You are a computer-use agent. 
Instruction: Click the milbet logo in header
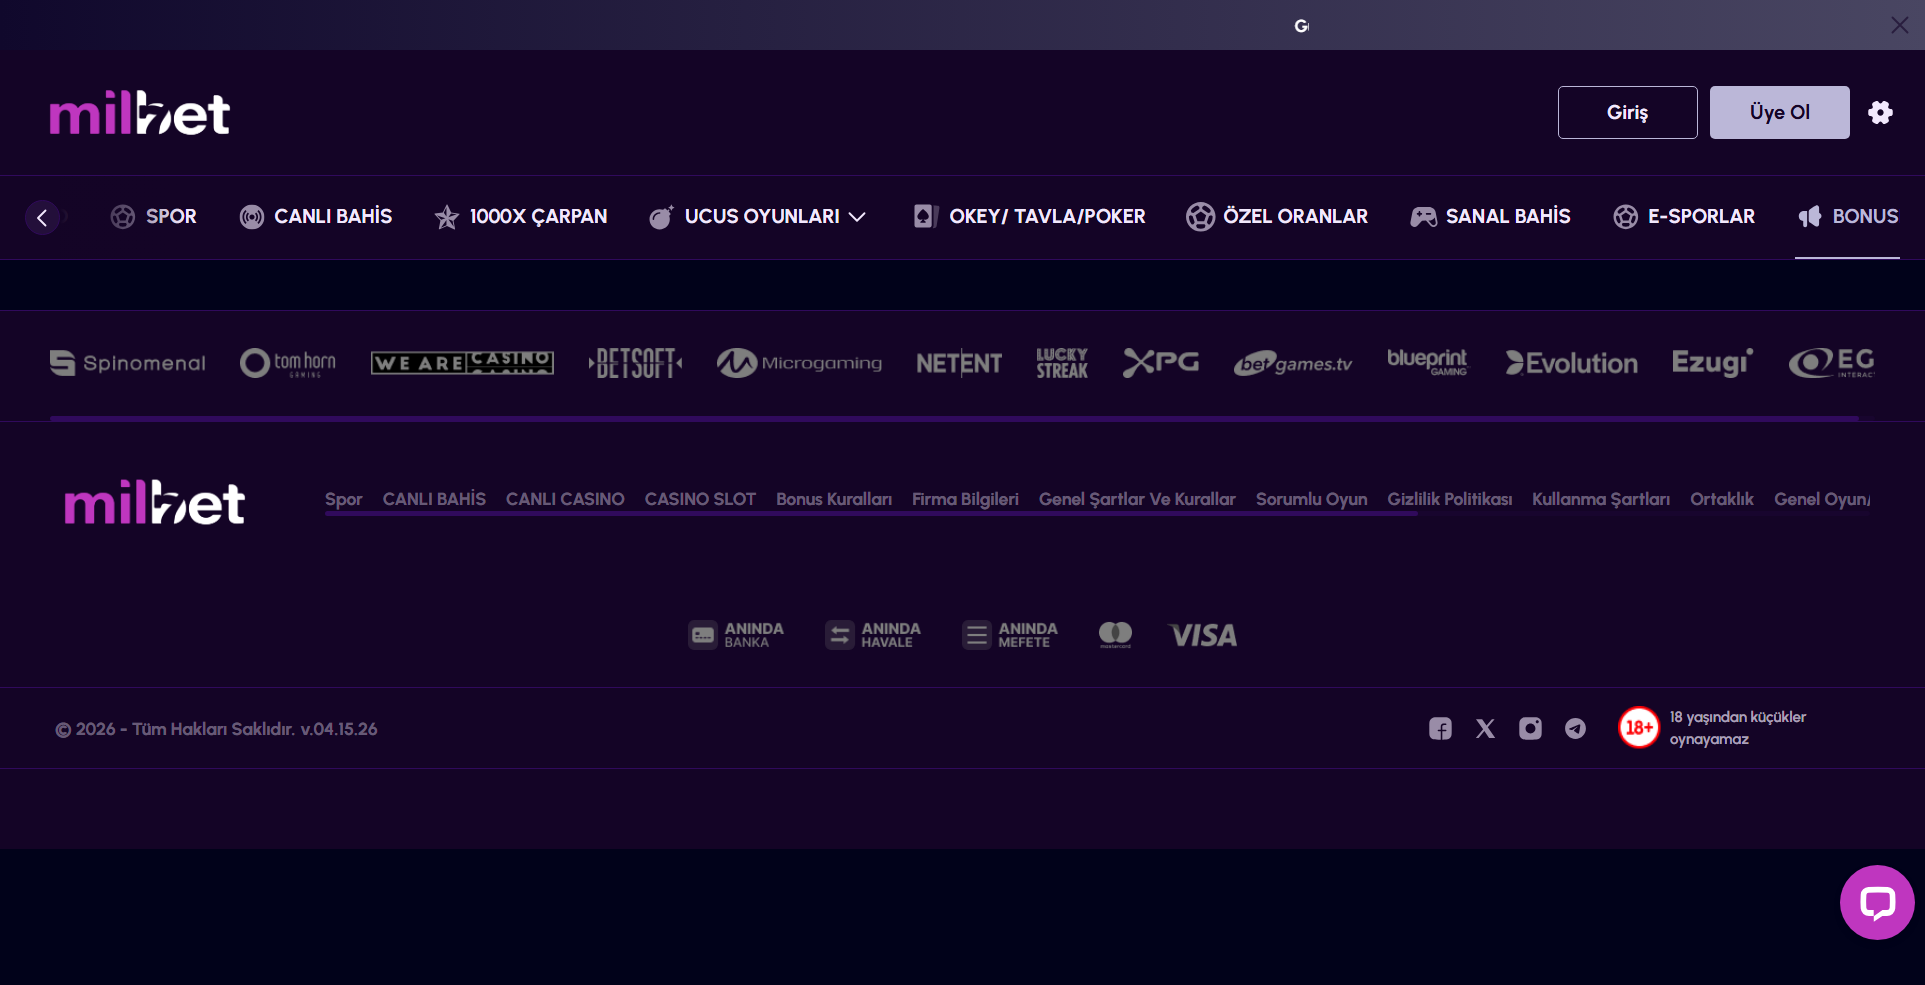[x=140, y=113]
